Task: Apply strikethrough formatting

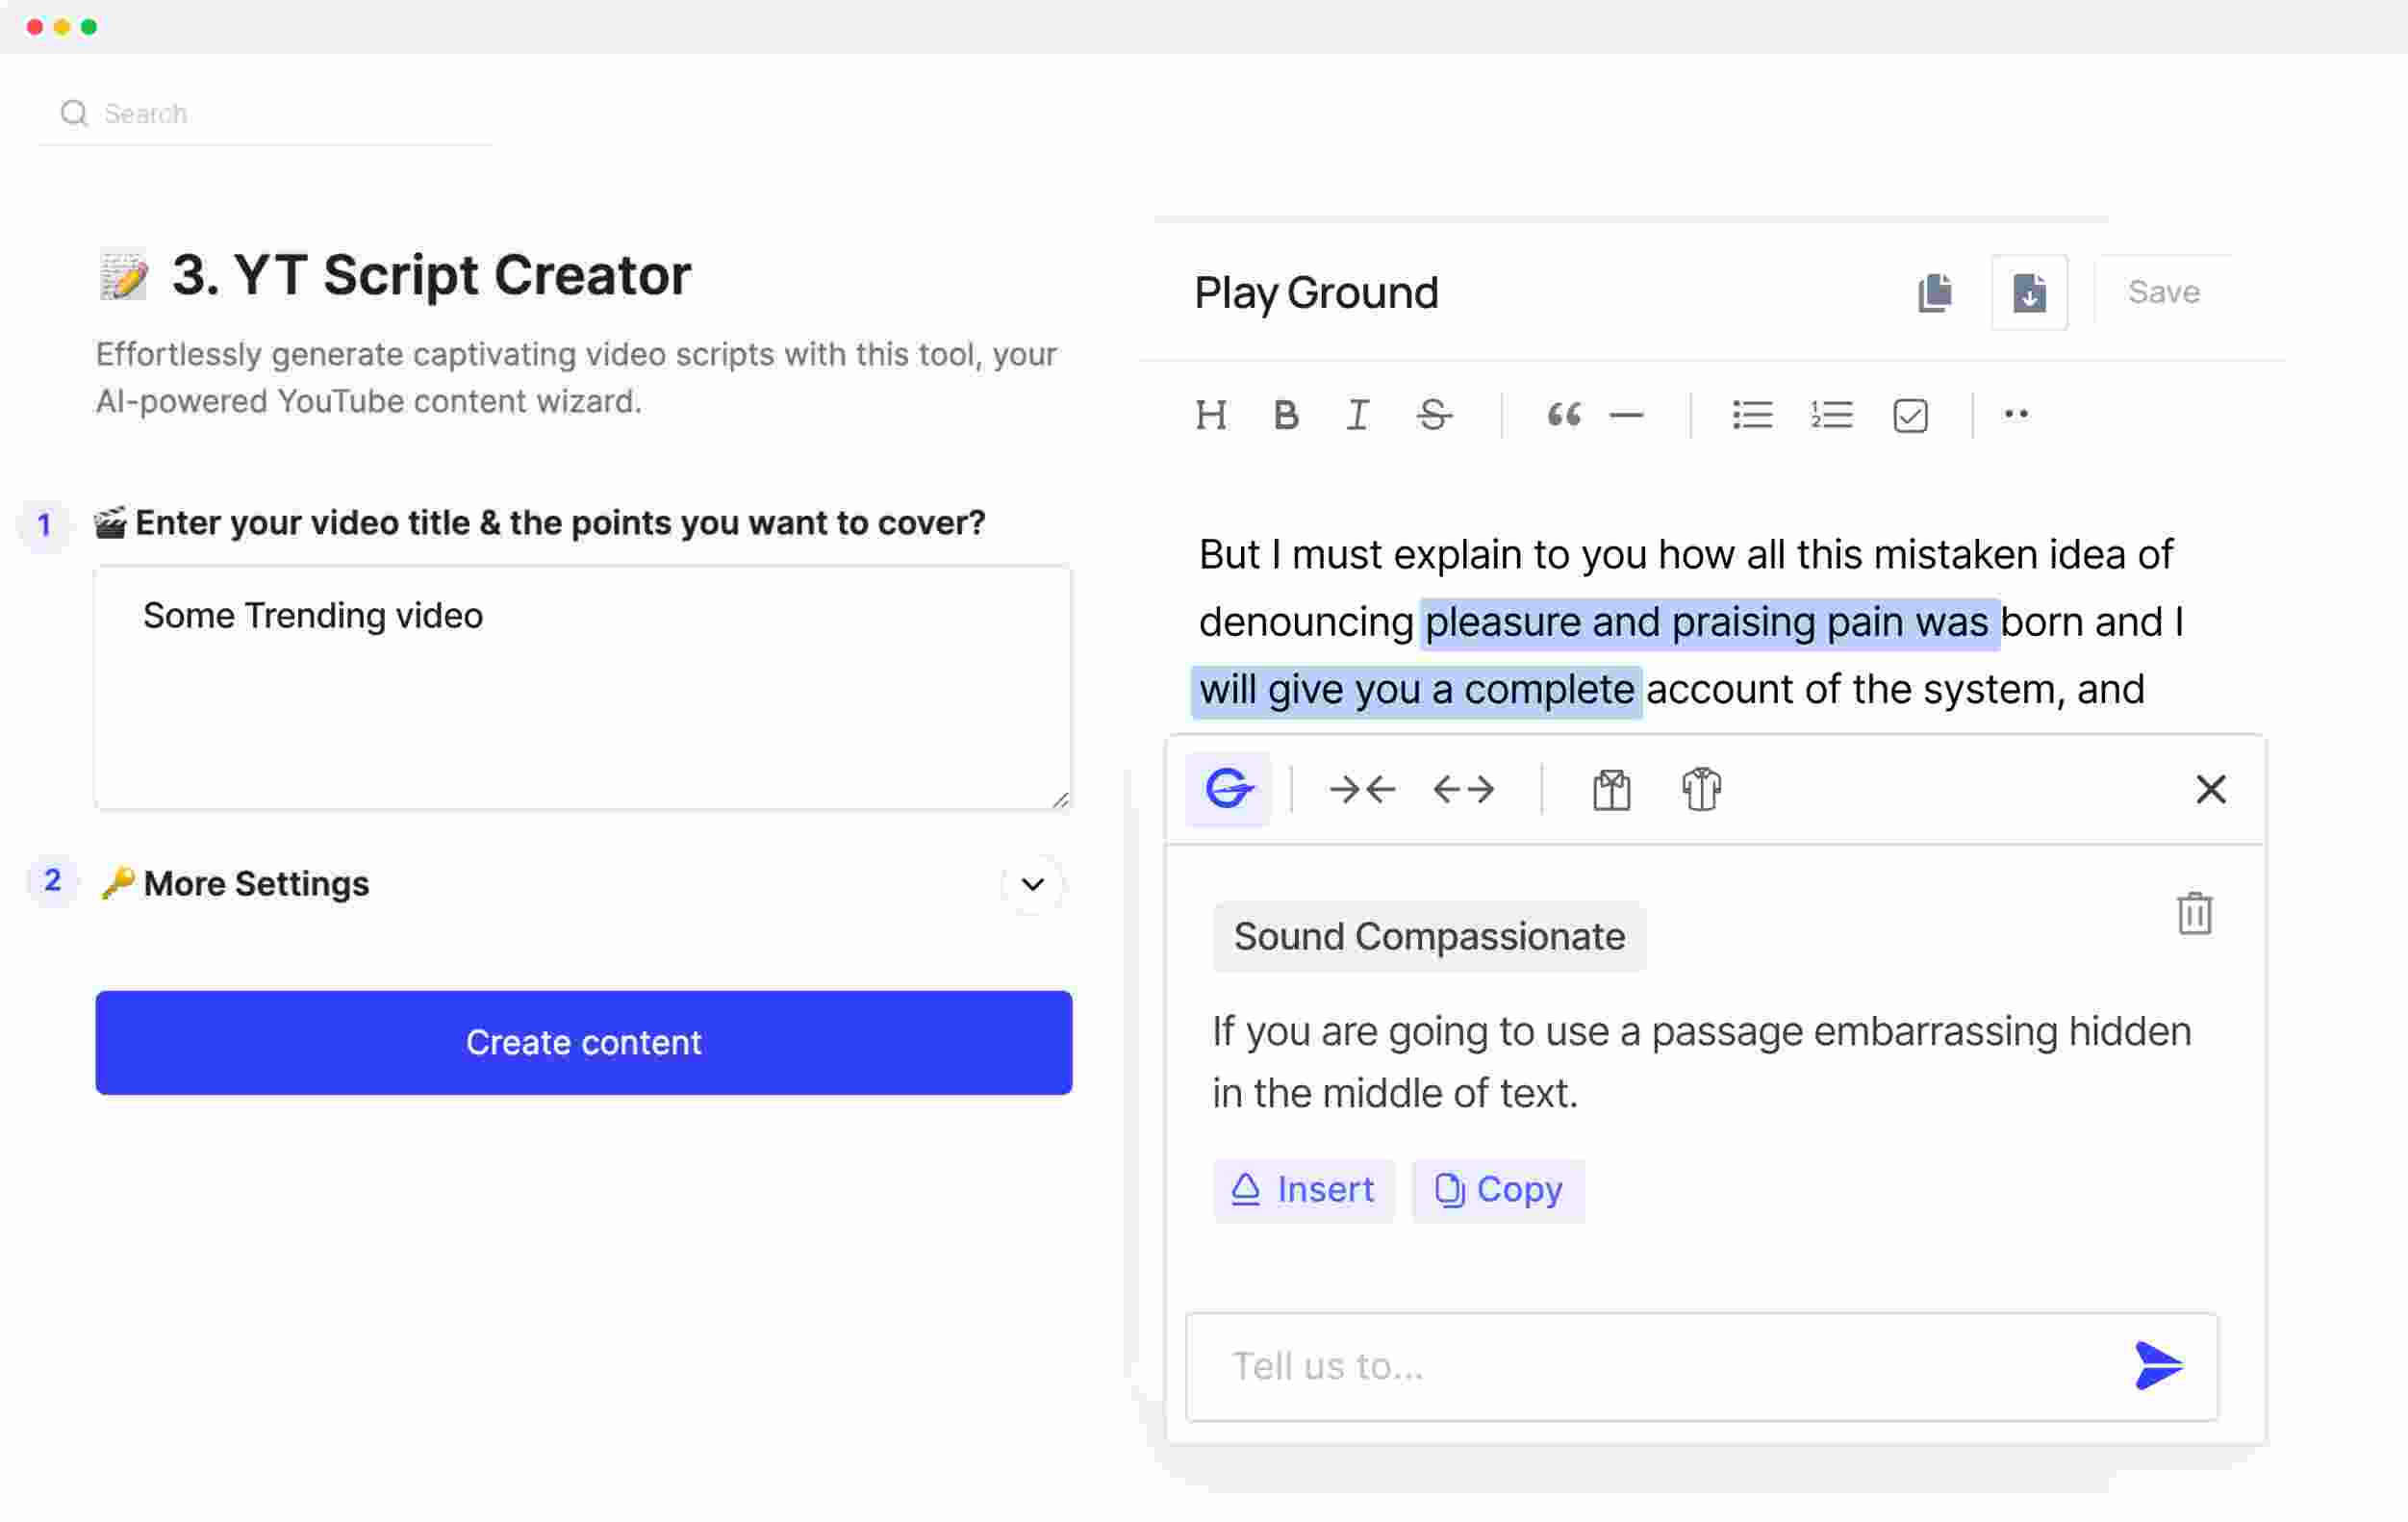Action: coord(1433,415)
